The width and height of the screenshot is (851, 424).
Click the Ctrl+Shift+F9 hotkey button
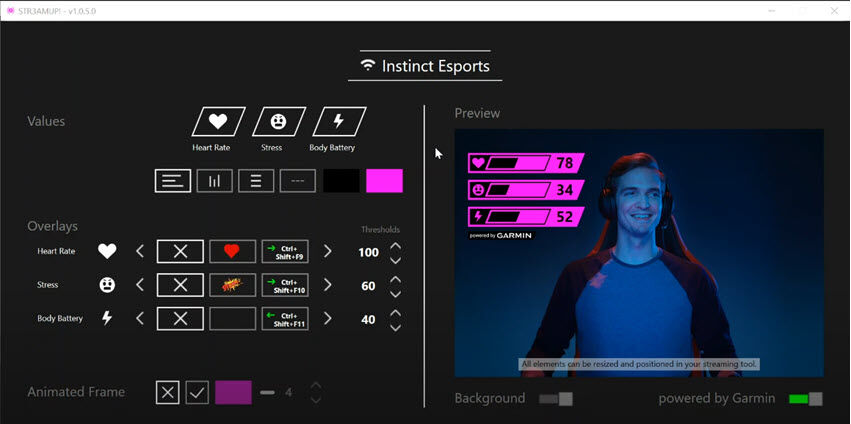click(x=285, y=251)
